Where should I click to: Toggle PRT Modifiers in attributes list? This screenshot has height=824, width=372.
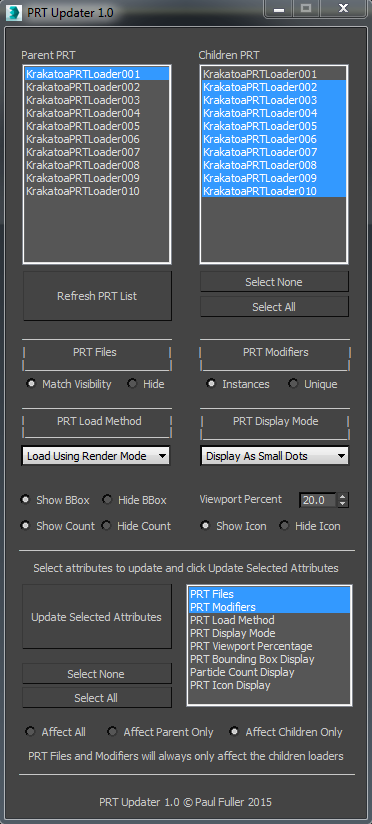tap(269, 607)
